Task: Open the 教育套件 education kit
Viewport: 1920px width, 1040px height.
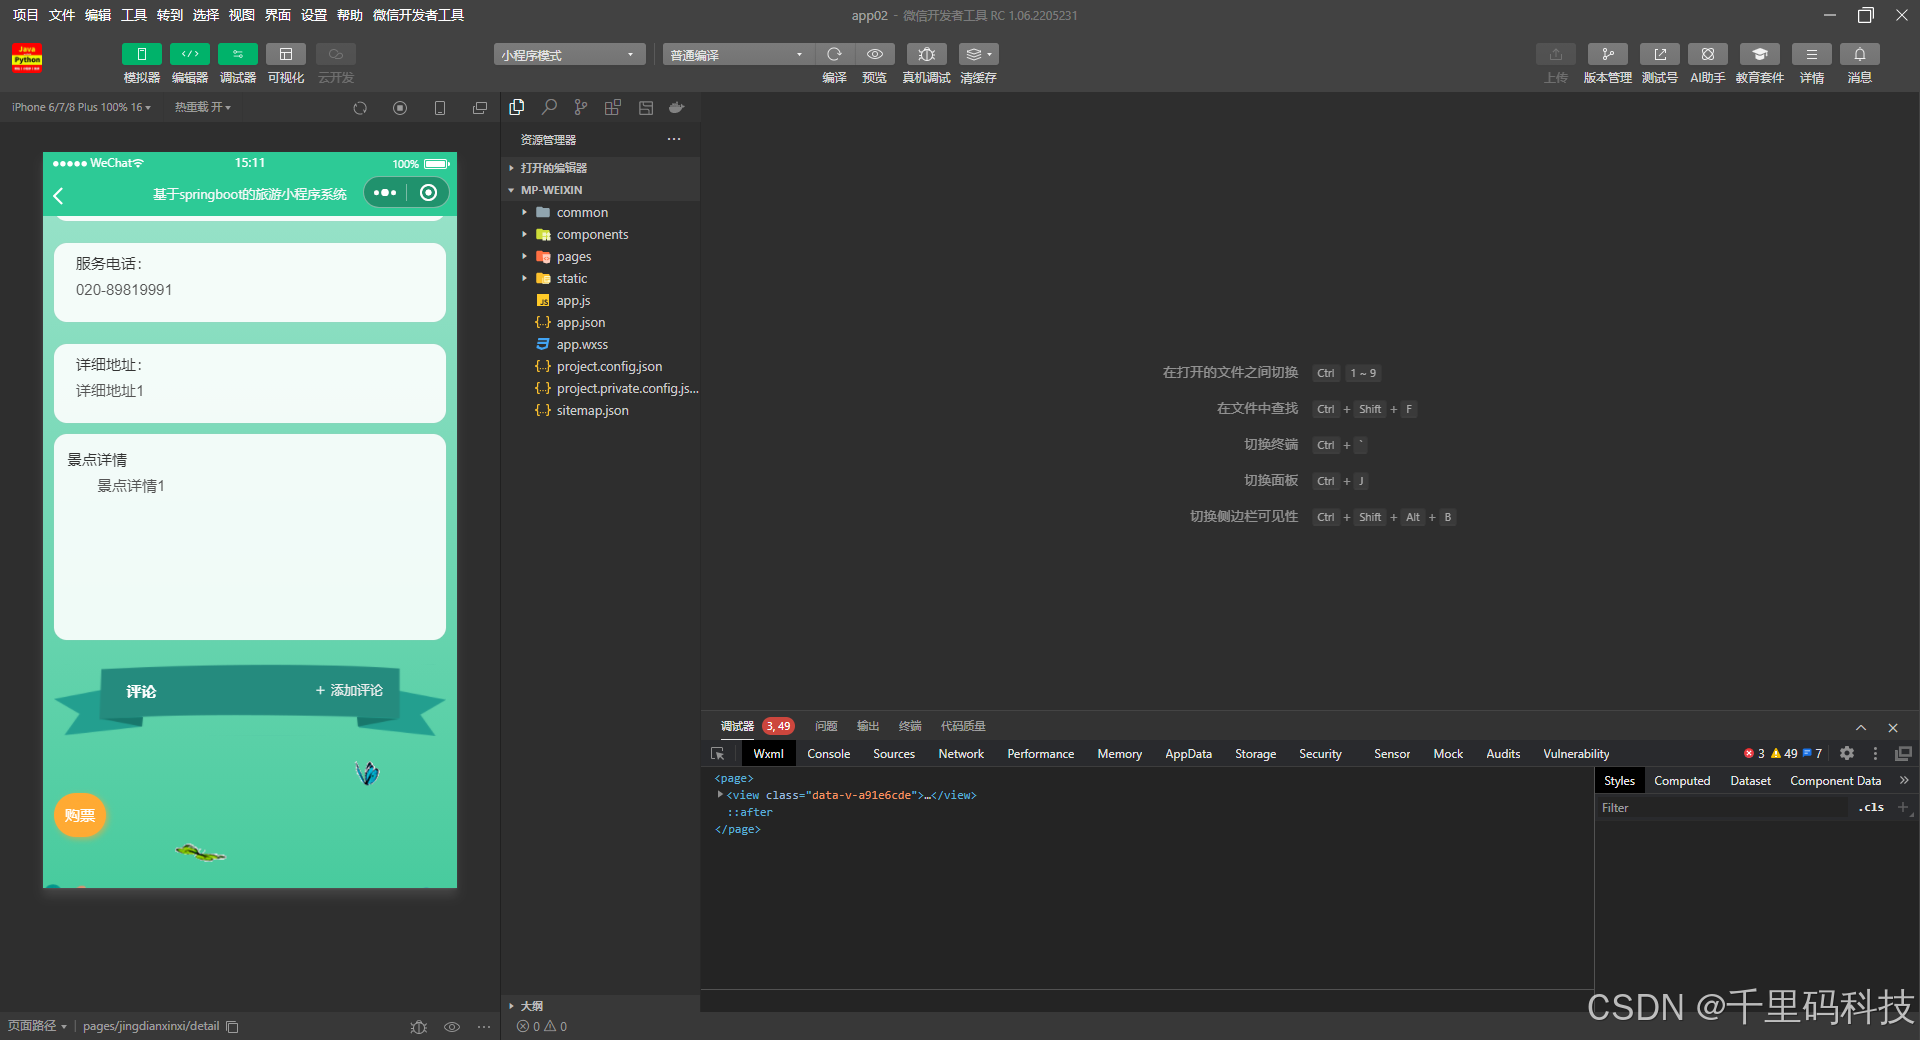Action: coord(1760,54)
